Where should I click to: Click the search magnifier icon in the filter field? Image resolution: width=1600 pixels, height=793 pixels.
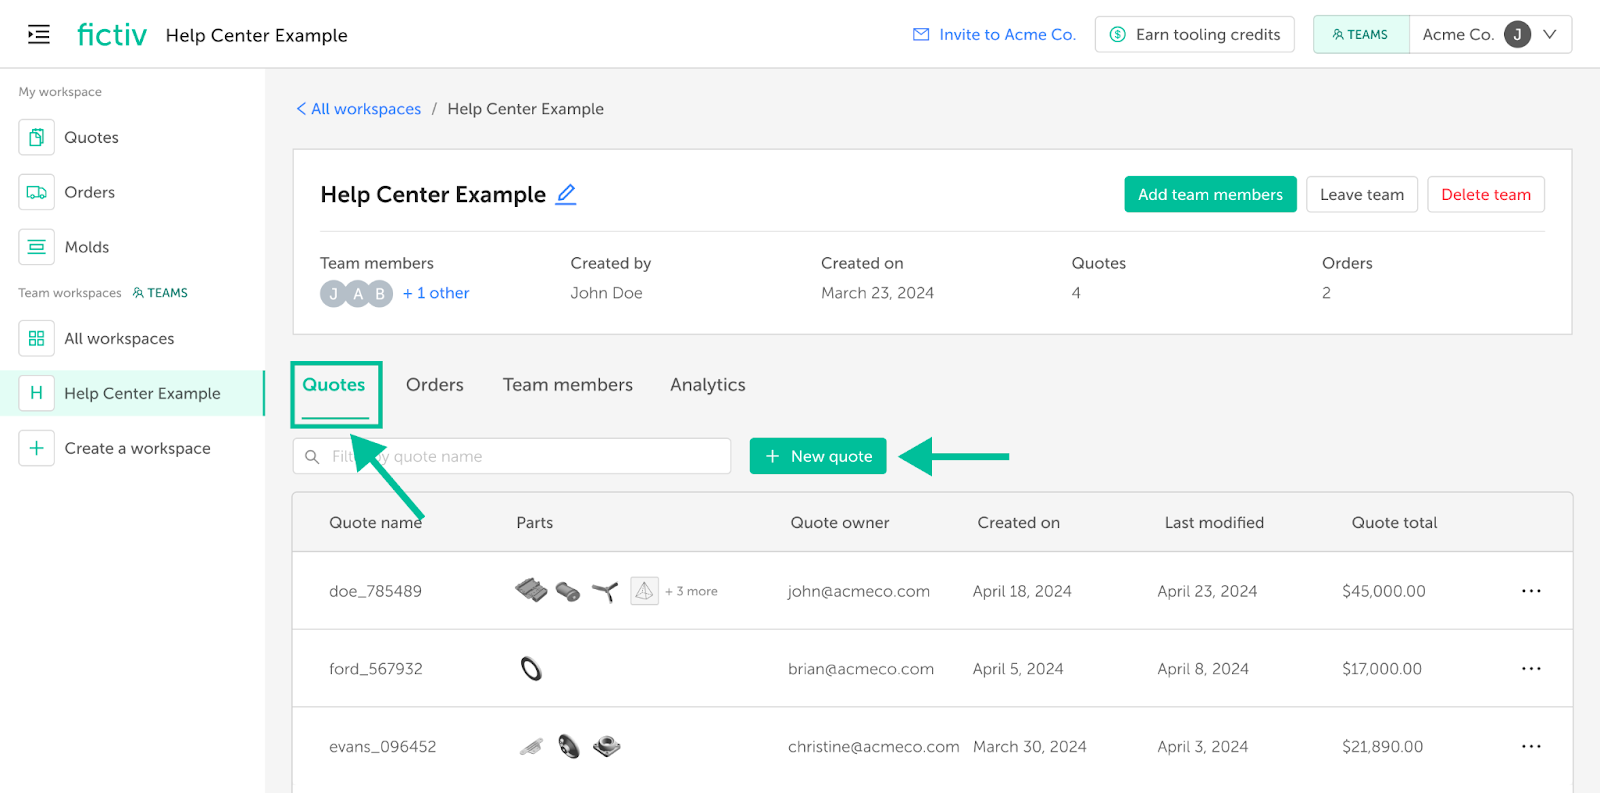[x=312, y=457]
